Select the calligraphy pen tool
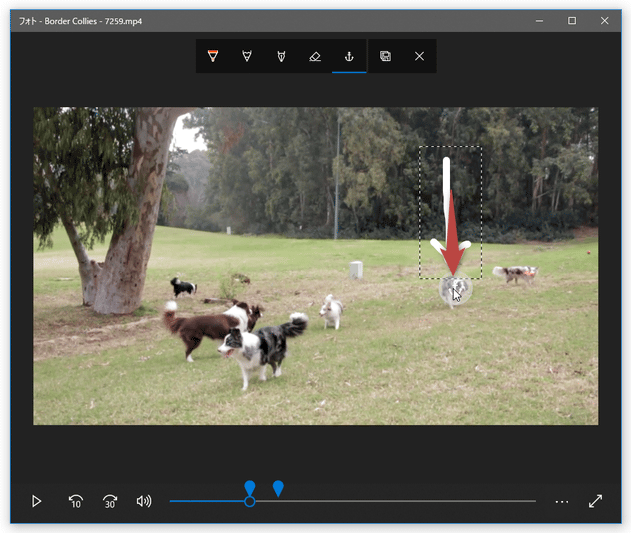This screenshot has height=533, width=631. click(x=281, y=57)
